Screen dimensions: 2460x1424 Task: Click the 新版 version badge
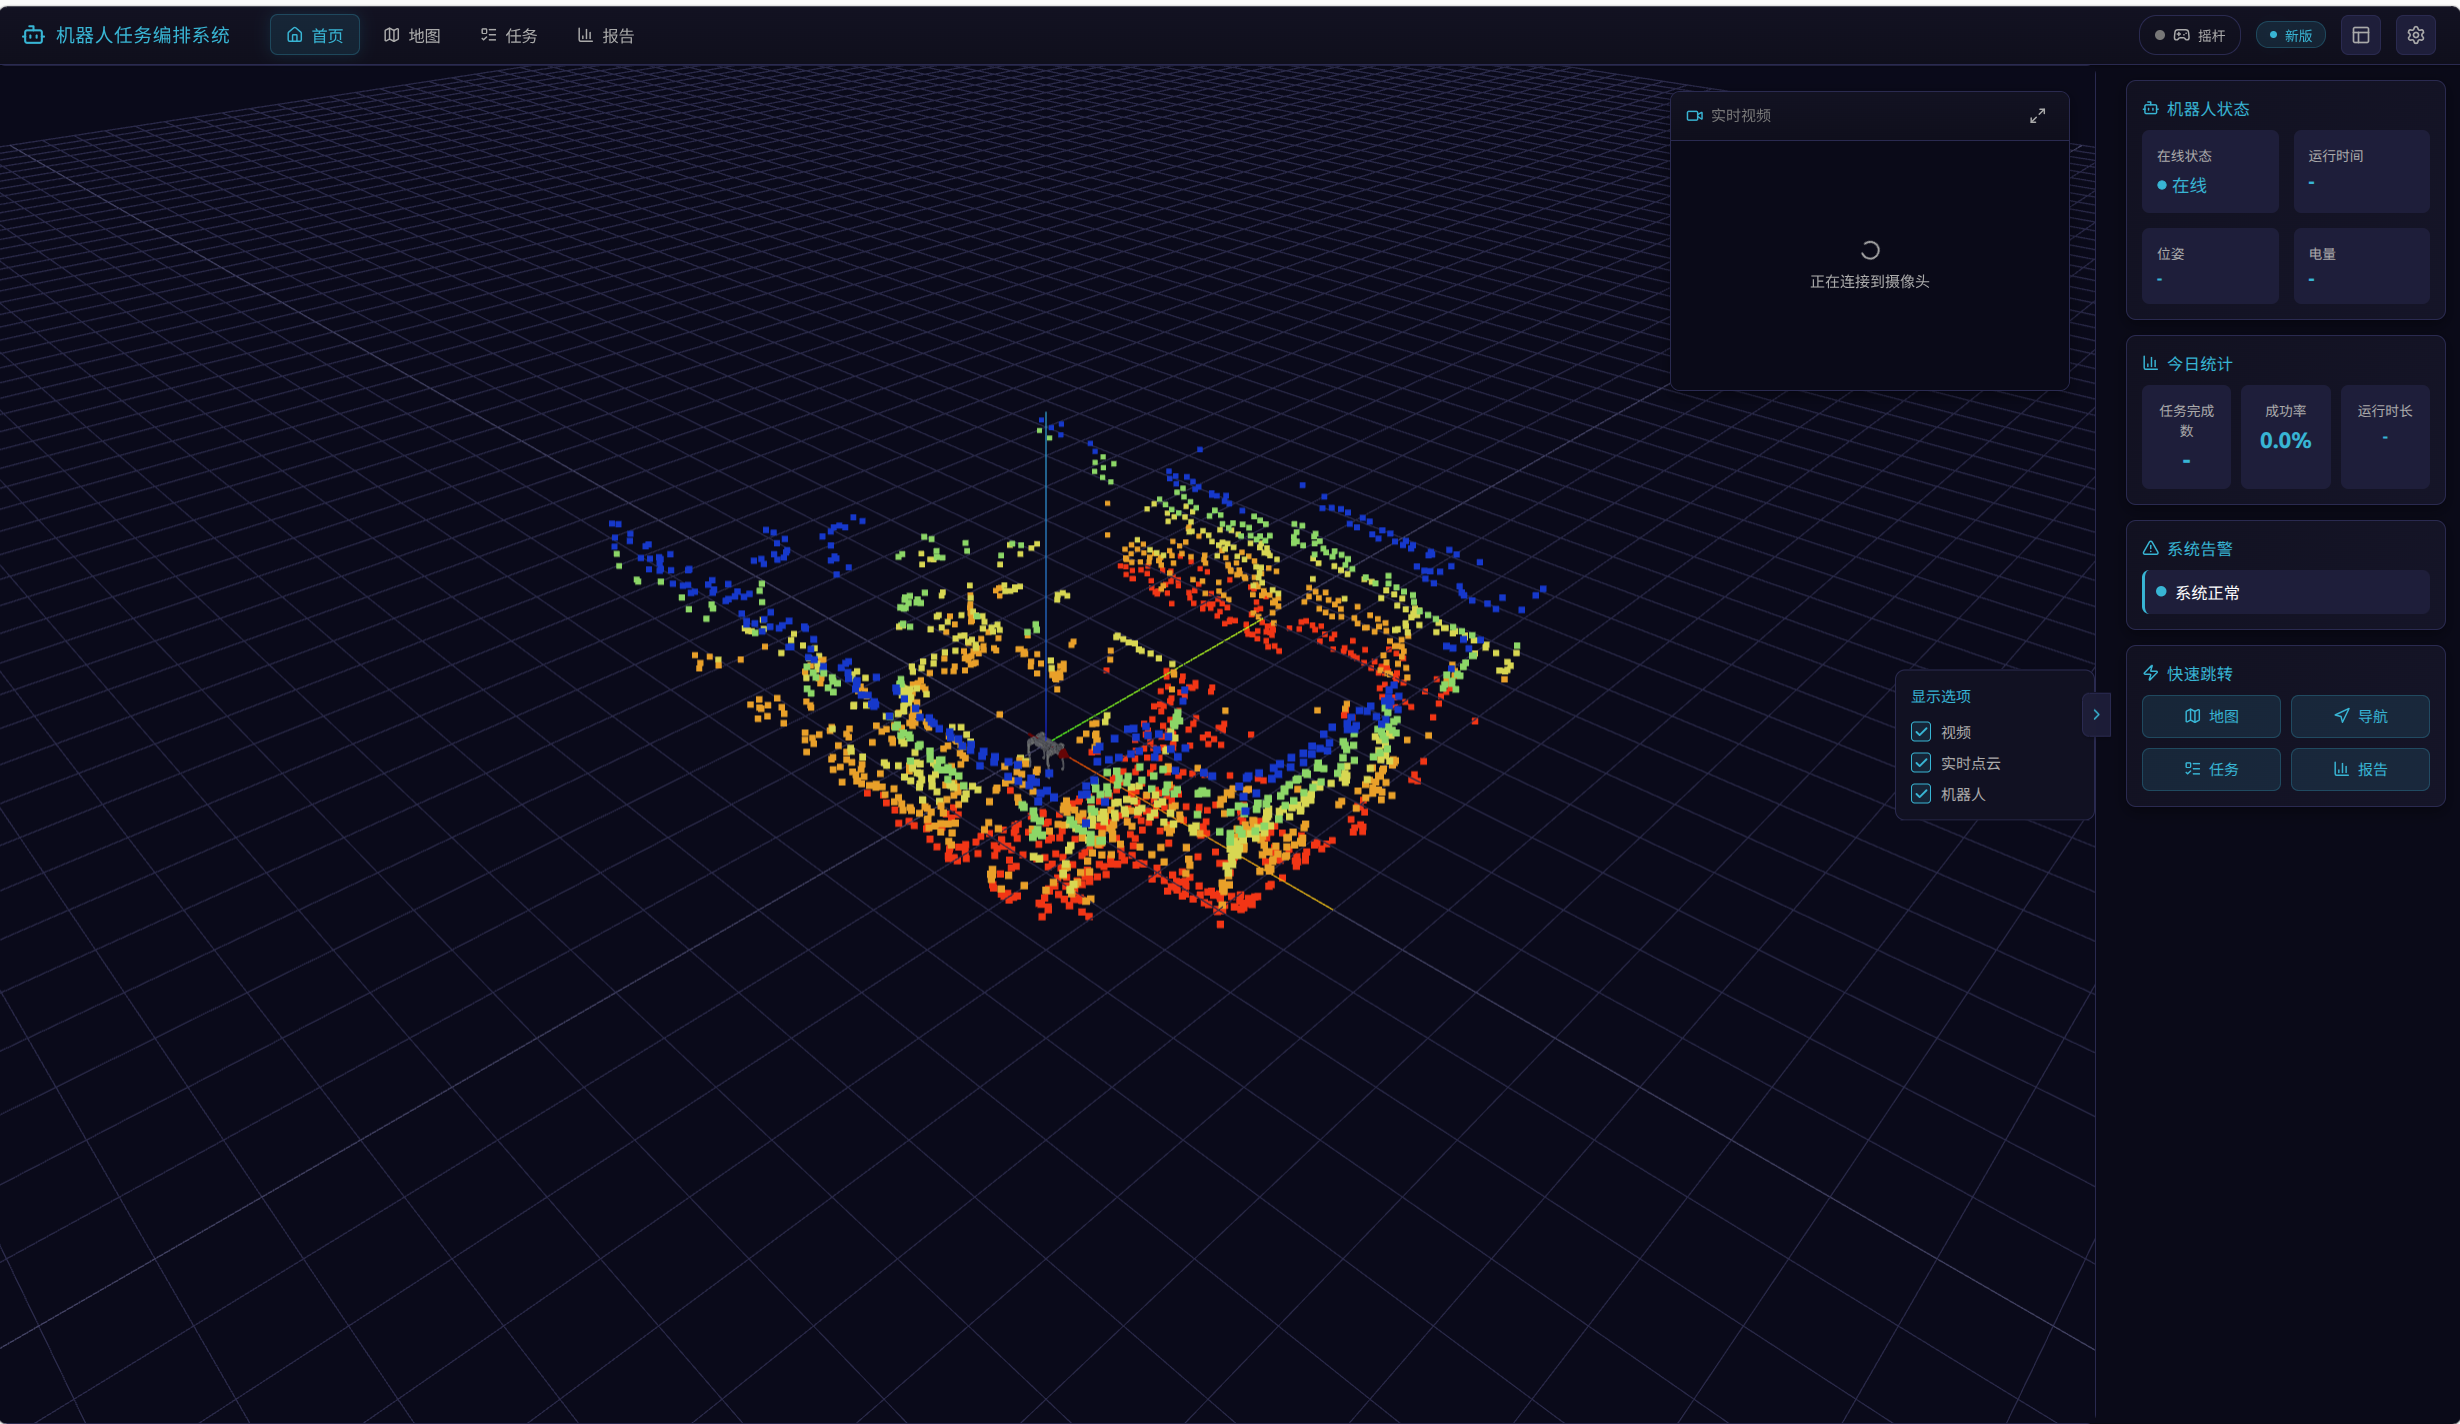pyautogui.click(x=2291, y=35)
